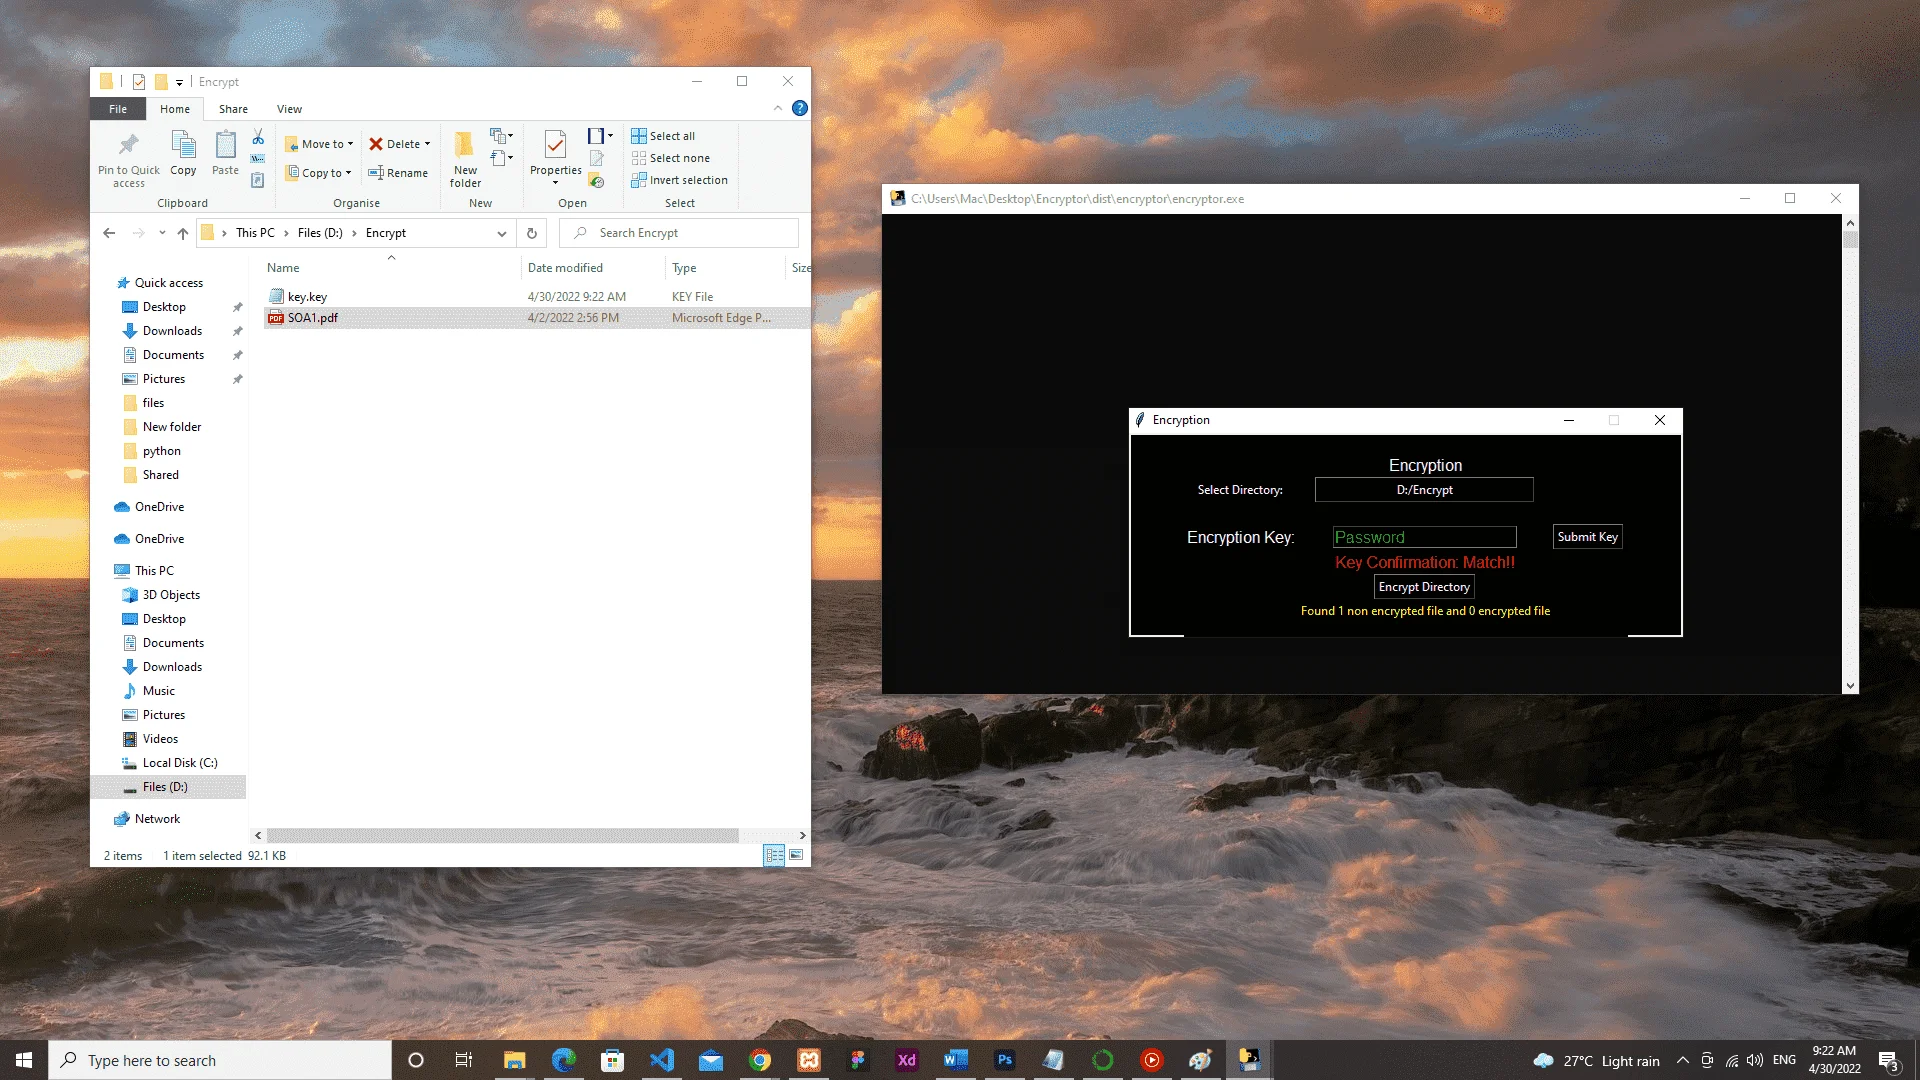Open Visual Studio Code from taskbar
This screenshot has height=1080, width=1920.
pos(662,1060)
